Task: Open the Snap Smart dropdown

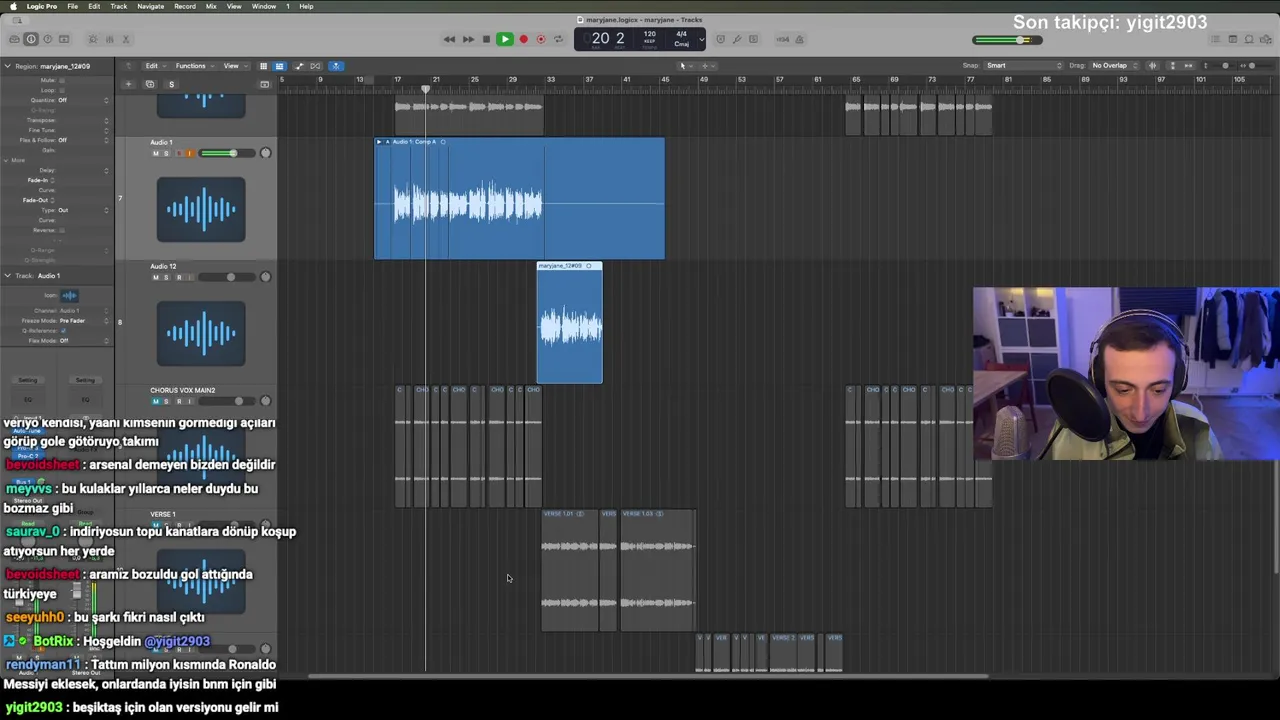Action: [1024, 66]
